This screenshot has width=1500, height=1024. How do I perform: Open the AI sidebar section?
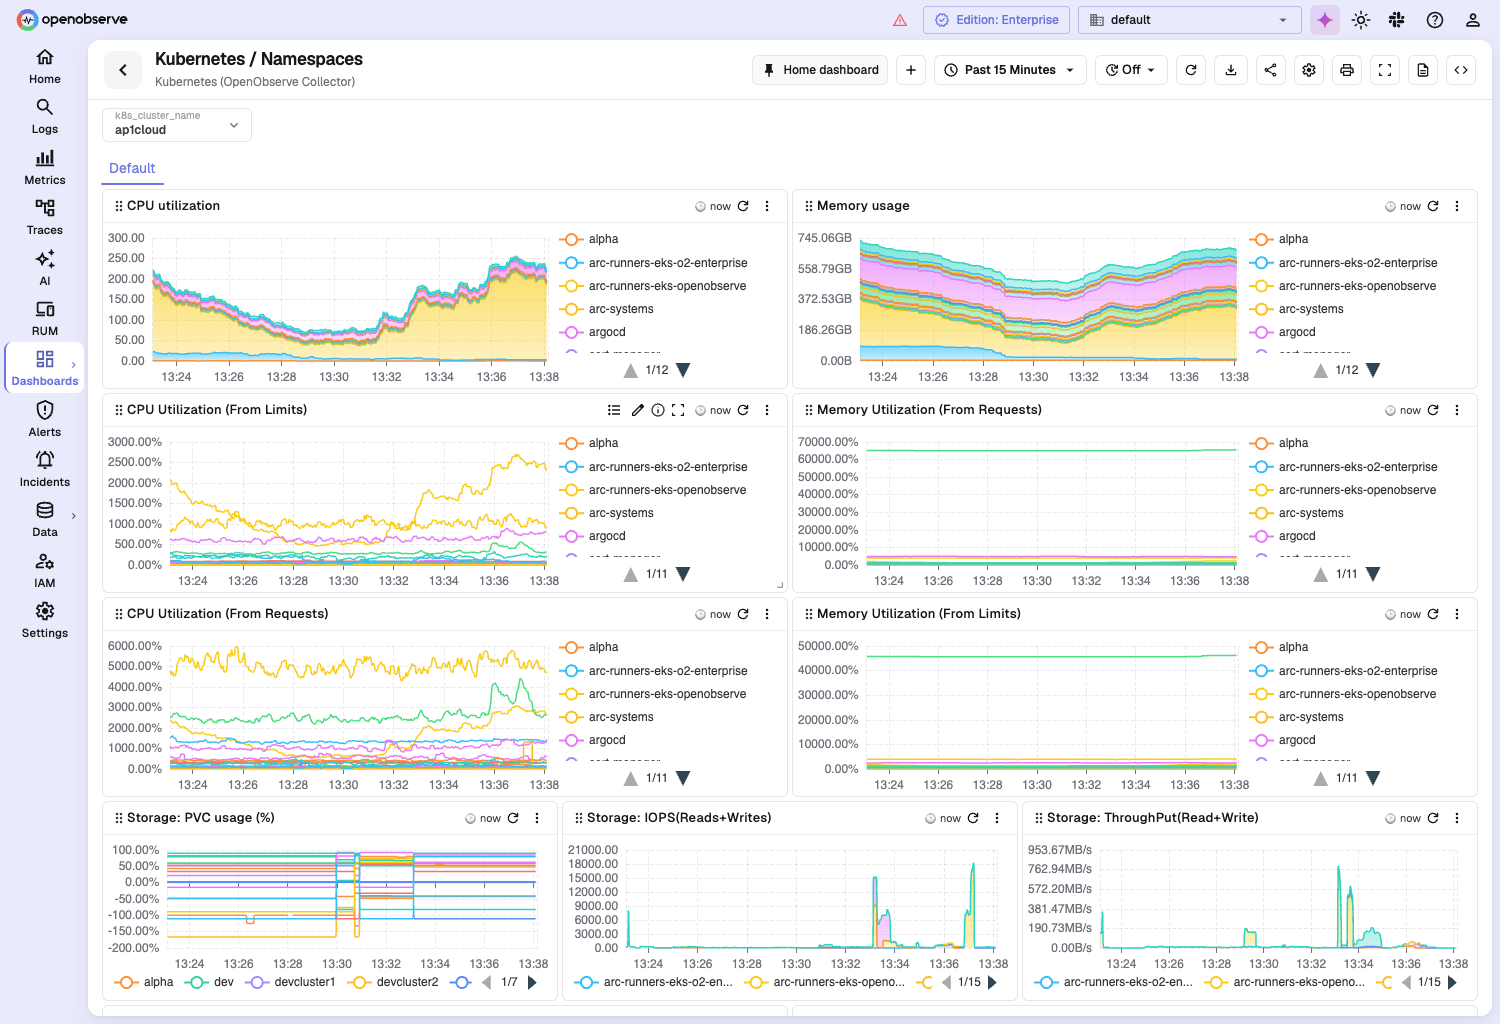(x=45, y=269)
